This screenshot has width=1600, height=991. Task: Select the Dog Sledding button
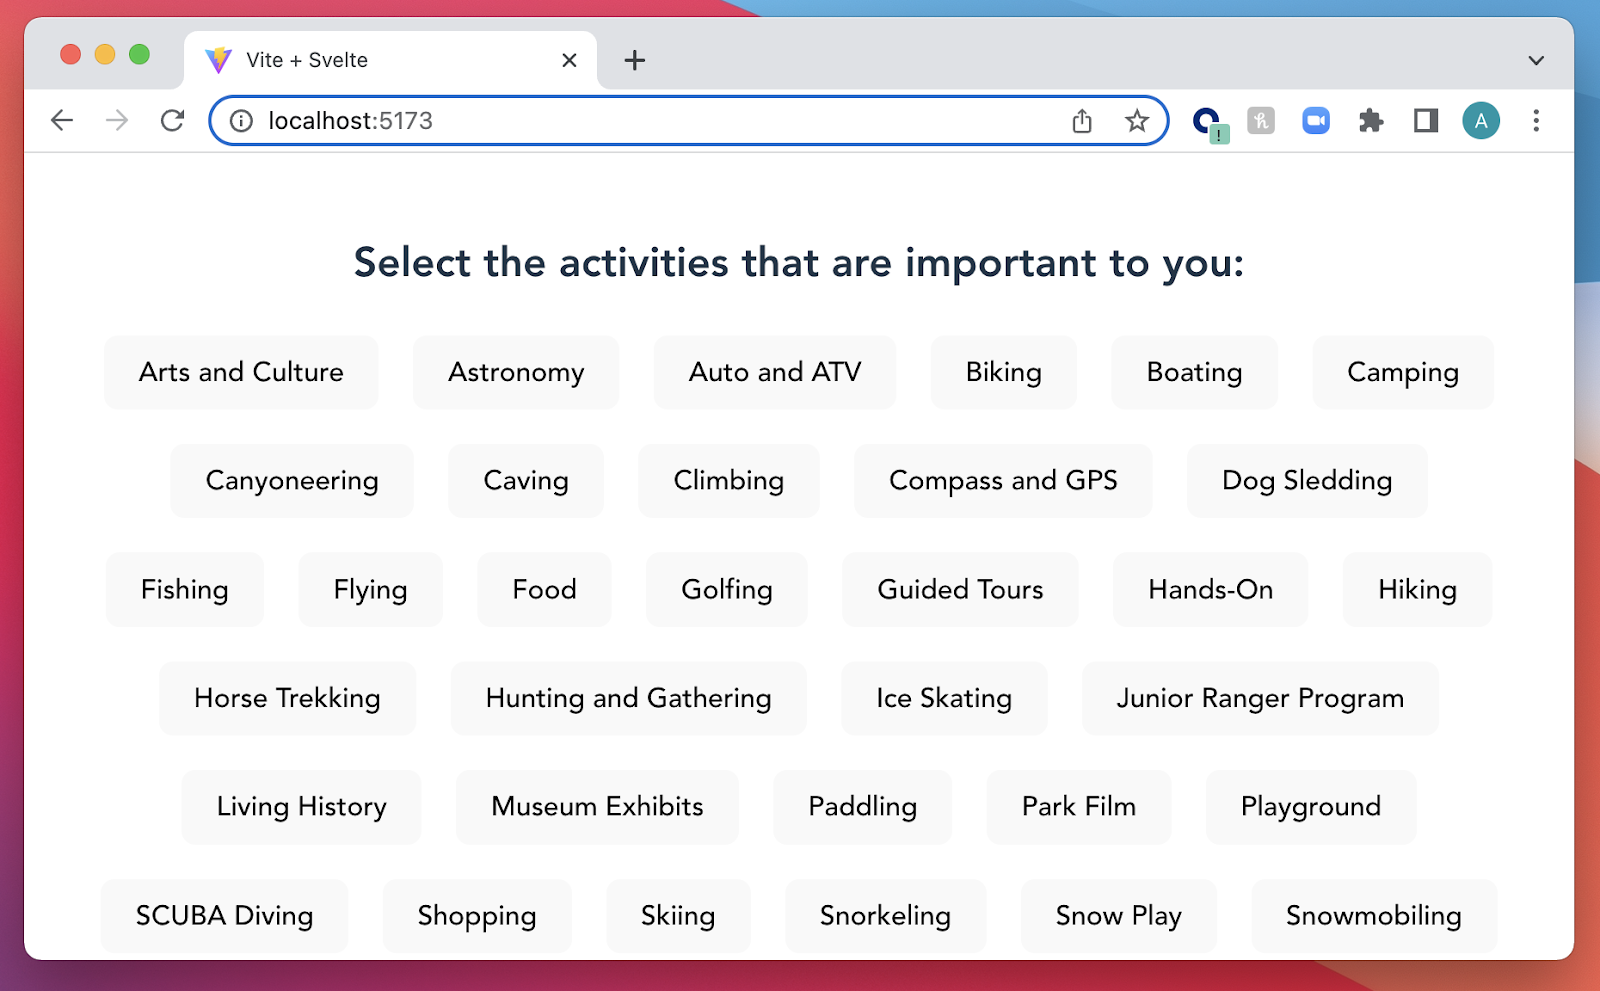click(1307, 481)
